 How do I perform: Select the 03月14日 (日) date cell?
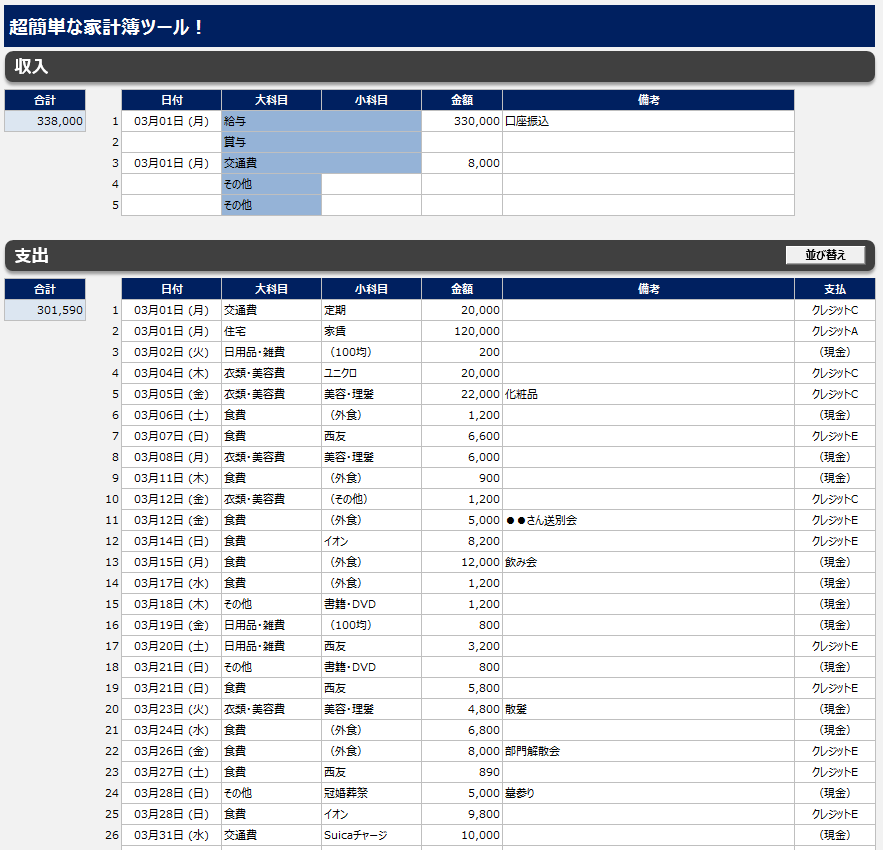pos(171,541)
